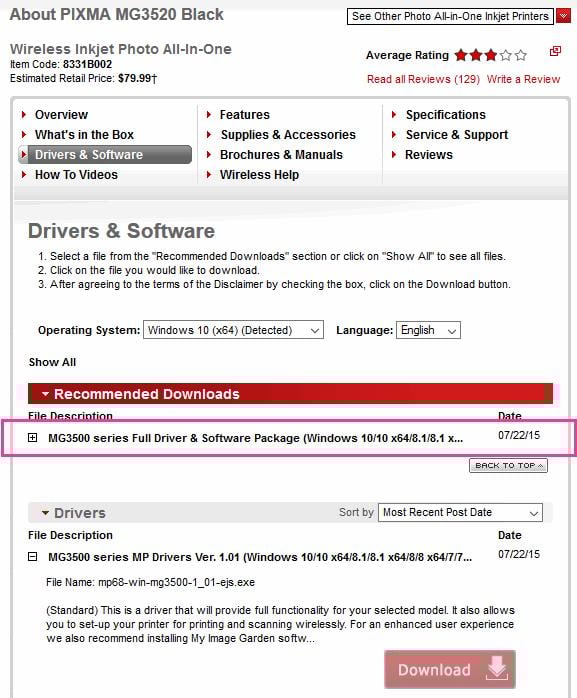Screen dimensions: 577x698
Task: Click the Write a Review link
Action: 523,79
